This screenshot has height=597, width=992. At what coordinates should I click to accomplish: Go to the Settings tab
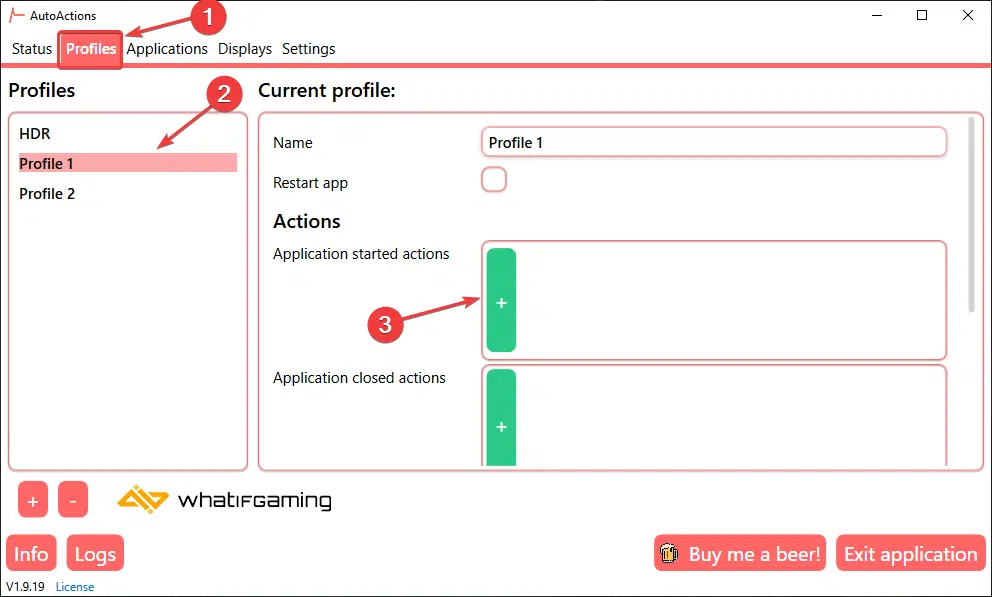pos(309,49)
